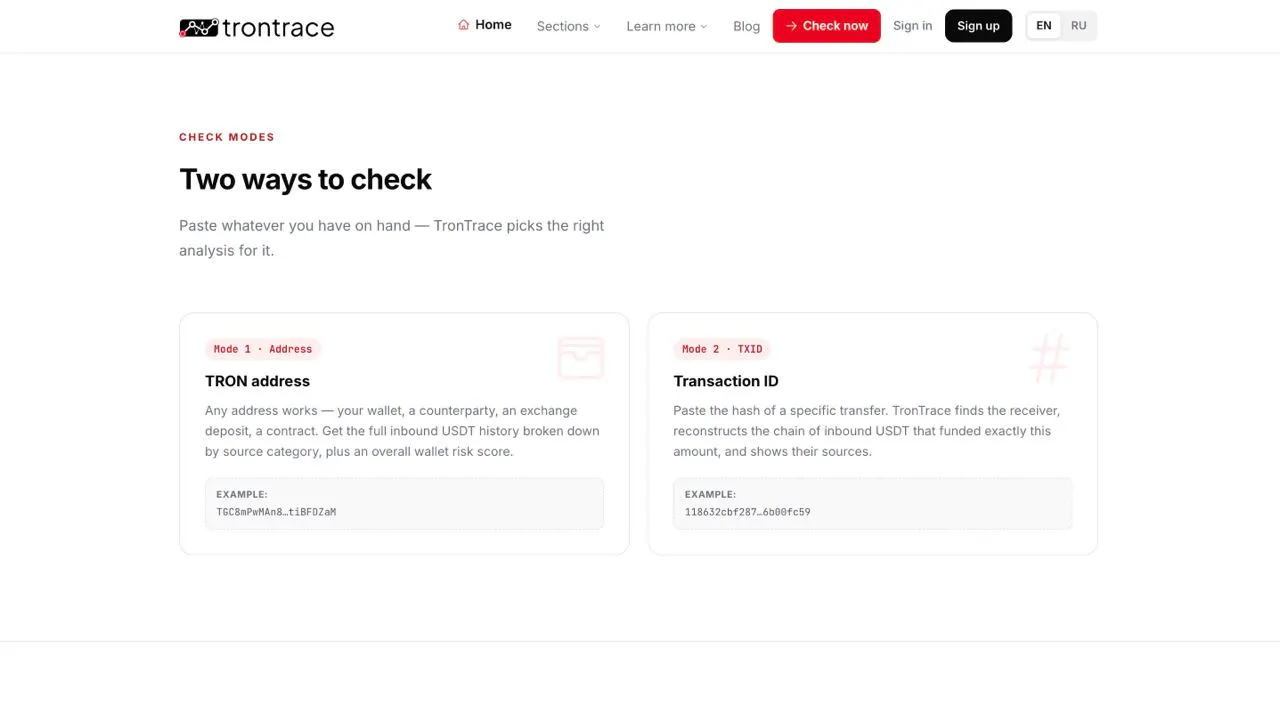Click the red Check now button
Viewport: 1280px width, 722px height.
pos(827,26)
